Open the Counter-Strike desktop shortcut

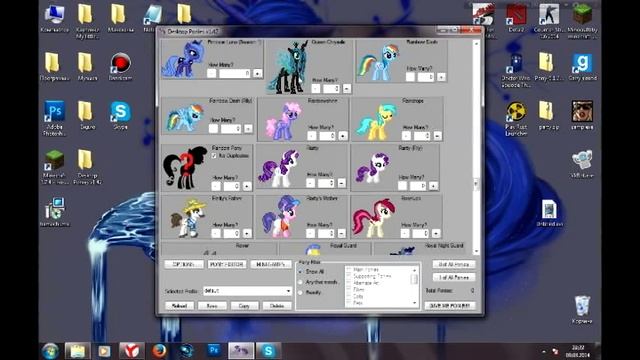[549, 20]
